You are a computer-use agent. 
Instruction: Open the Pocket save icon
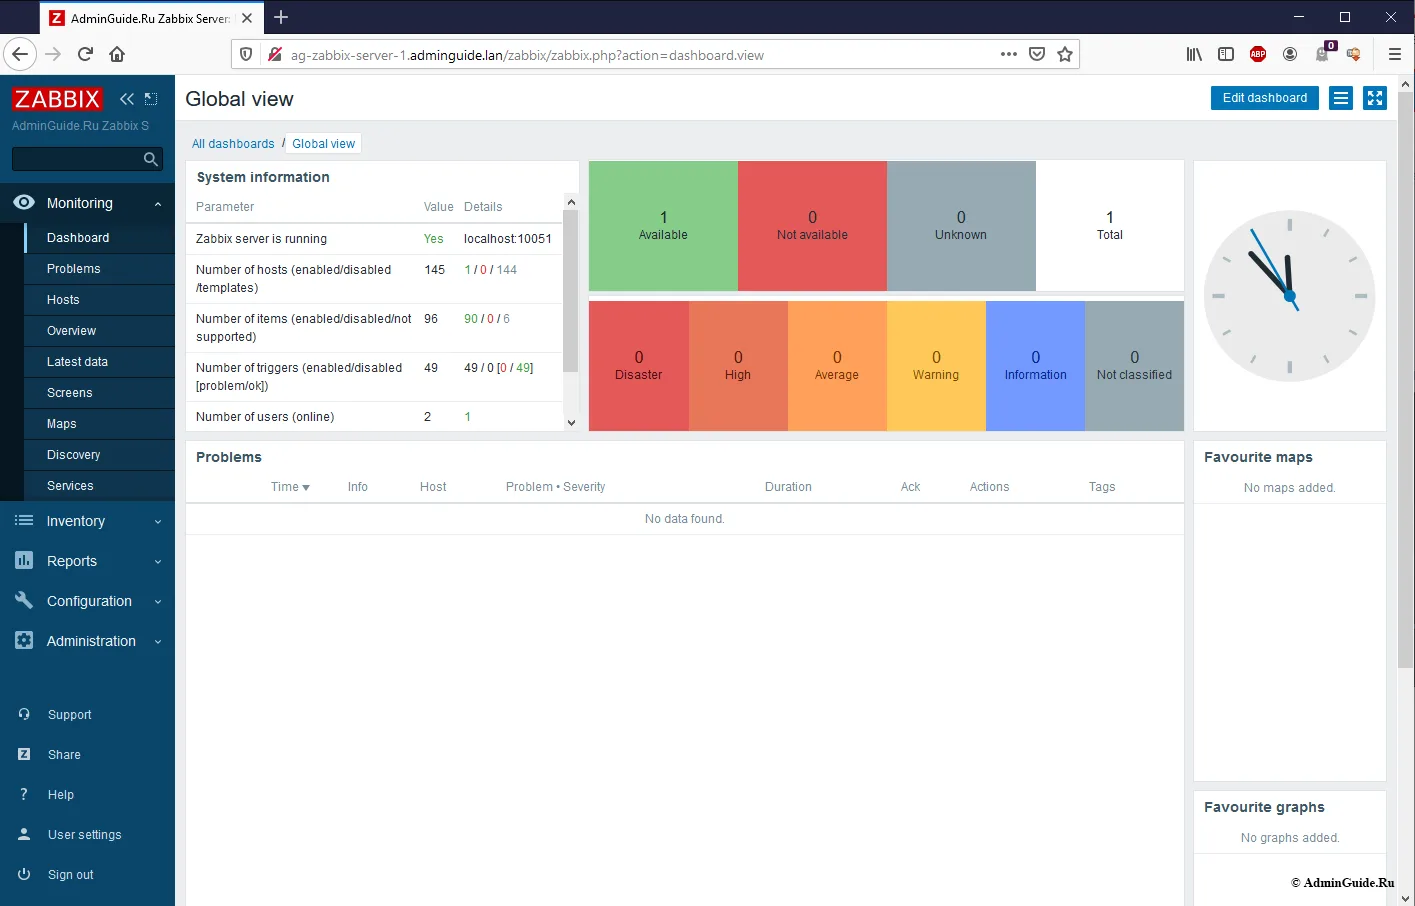point(1037,54)
